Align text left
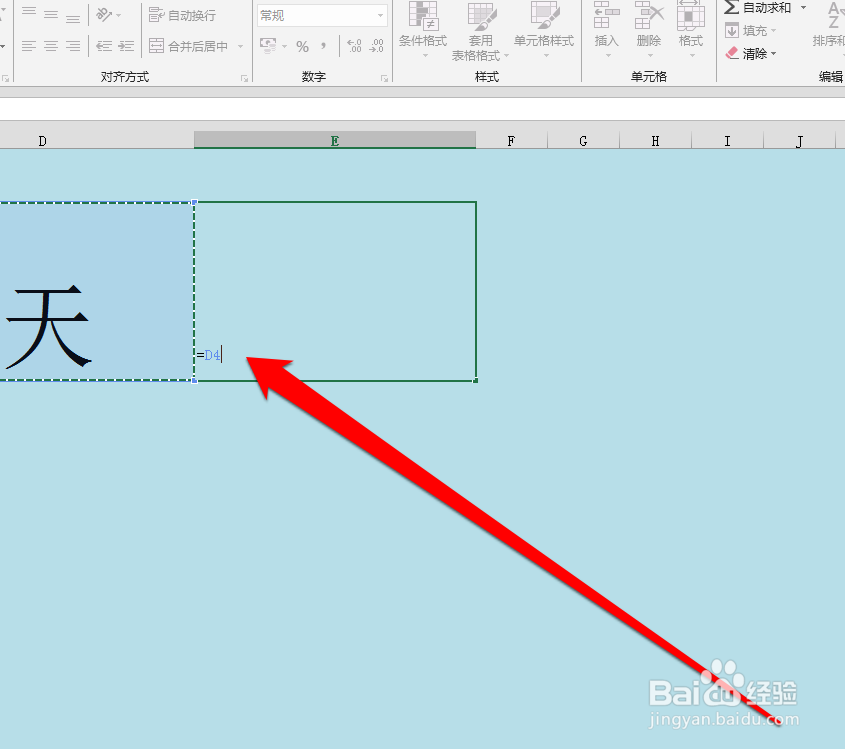This screenshot has height=749, width=845. (x=29, y=46)
